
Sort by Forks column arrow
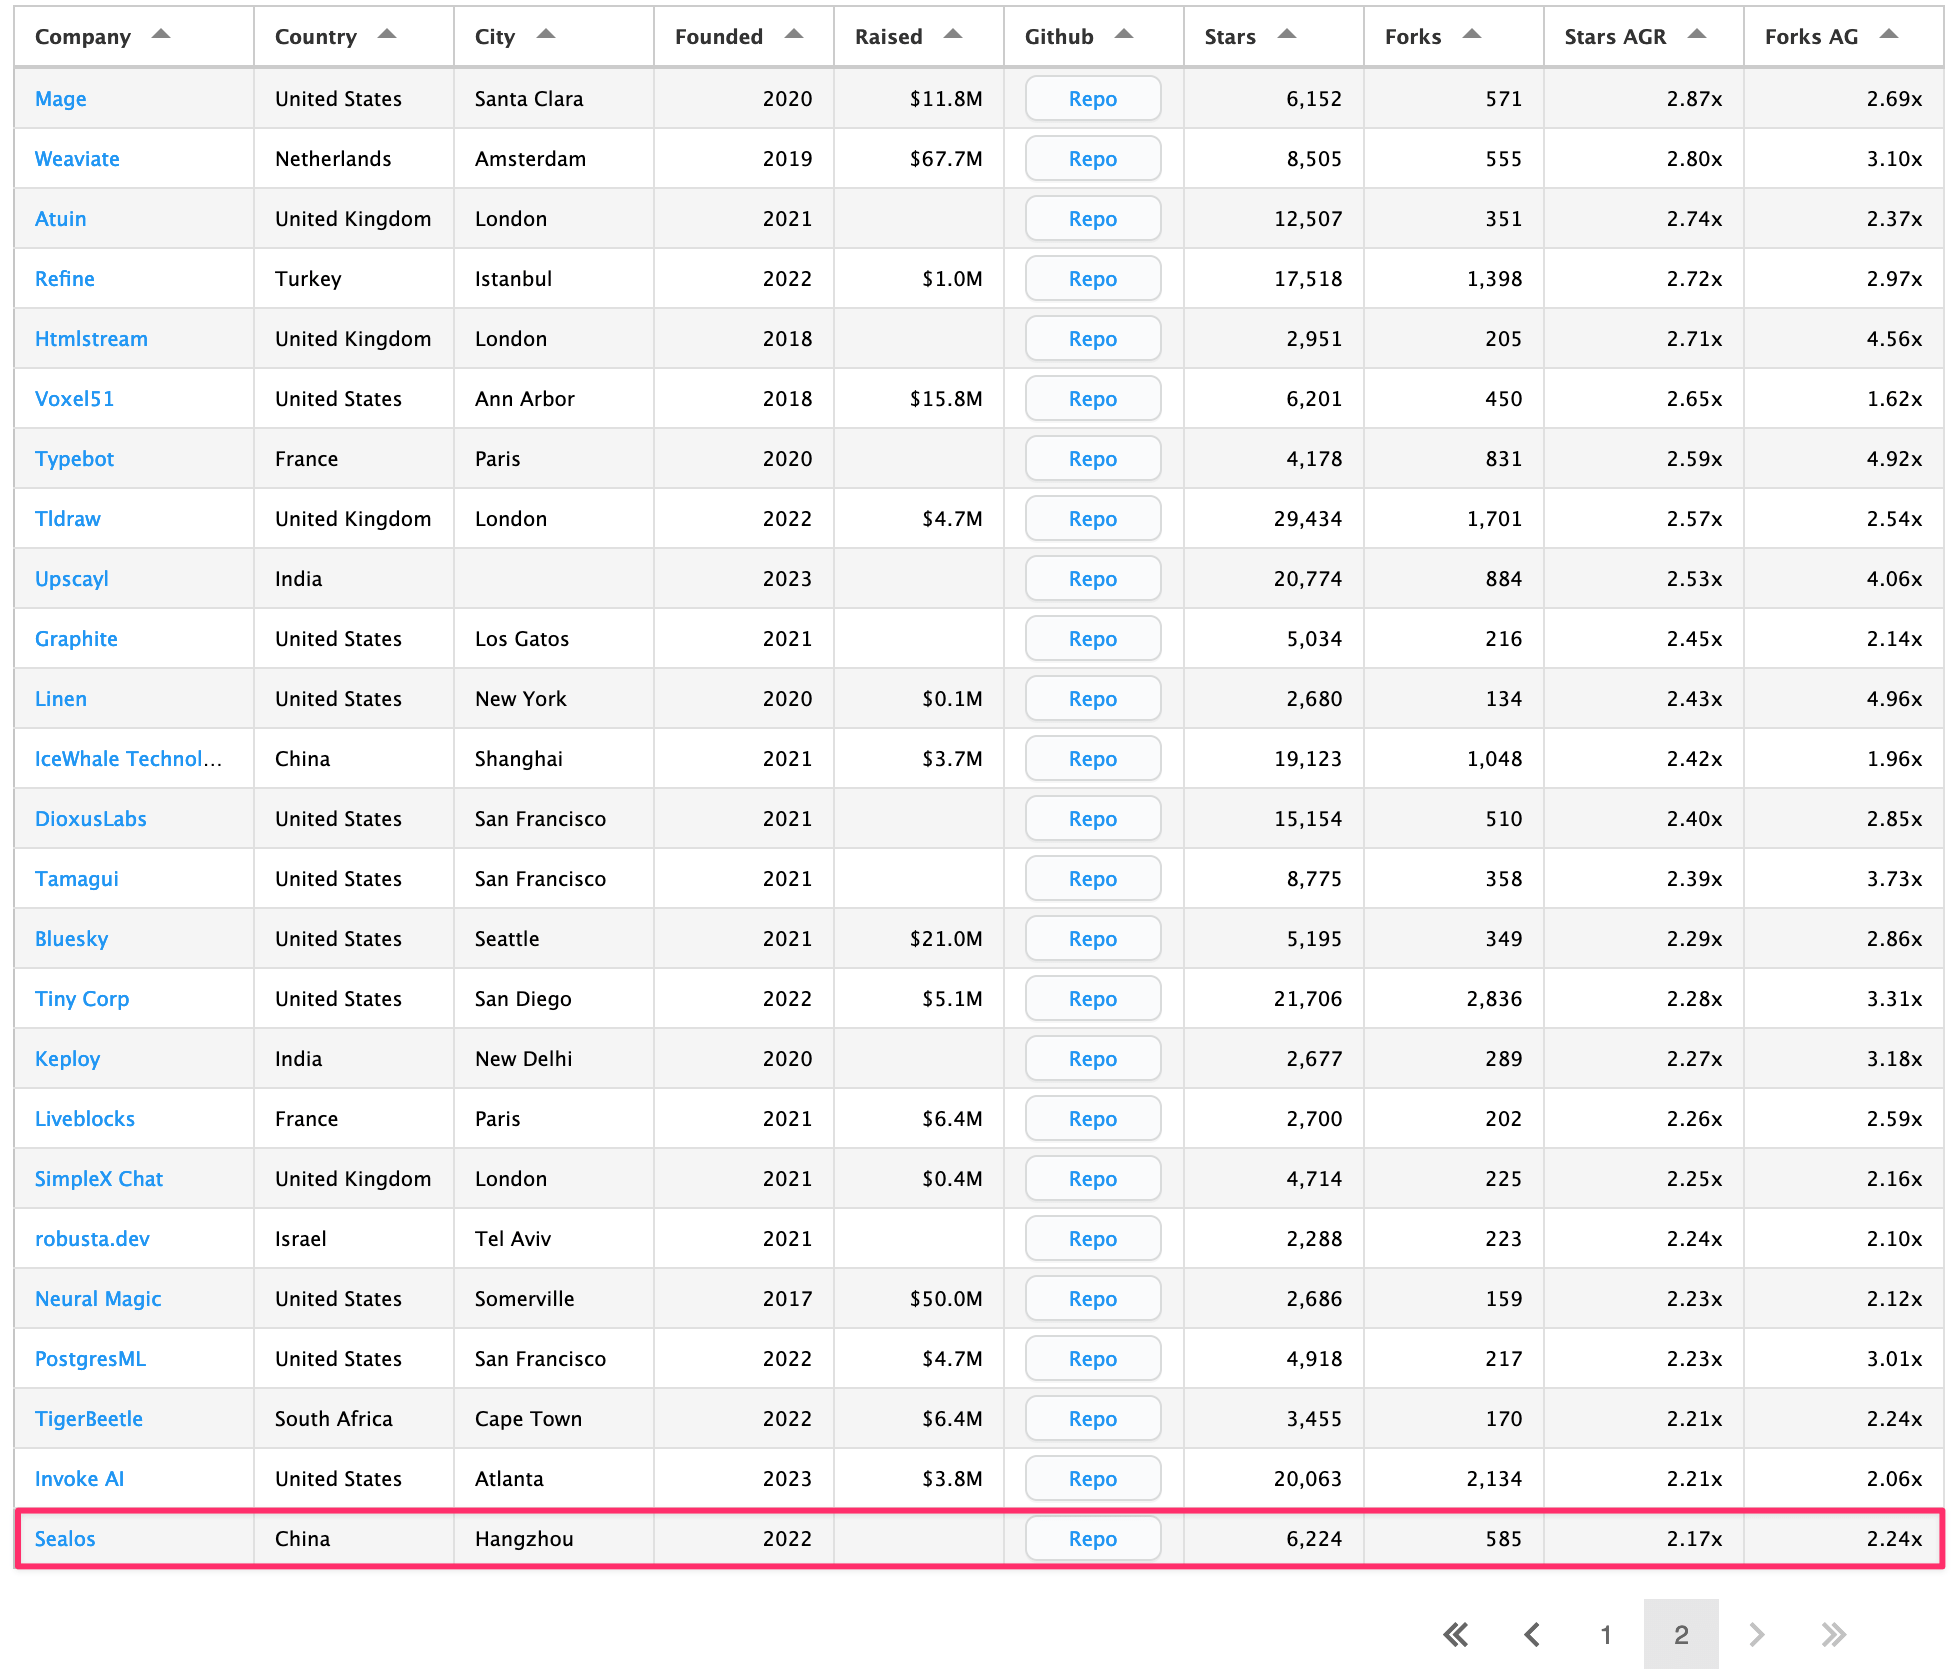1472,35
